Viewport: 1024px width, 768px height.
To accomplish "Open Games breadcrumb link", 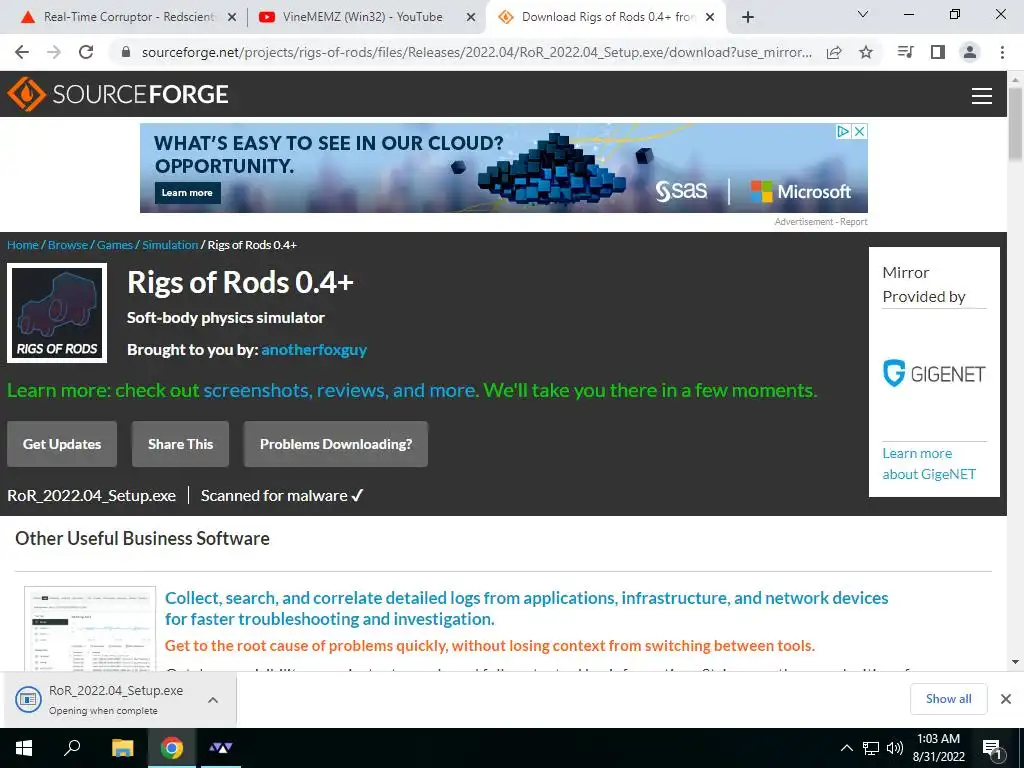I will [x=115, y=245].
